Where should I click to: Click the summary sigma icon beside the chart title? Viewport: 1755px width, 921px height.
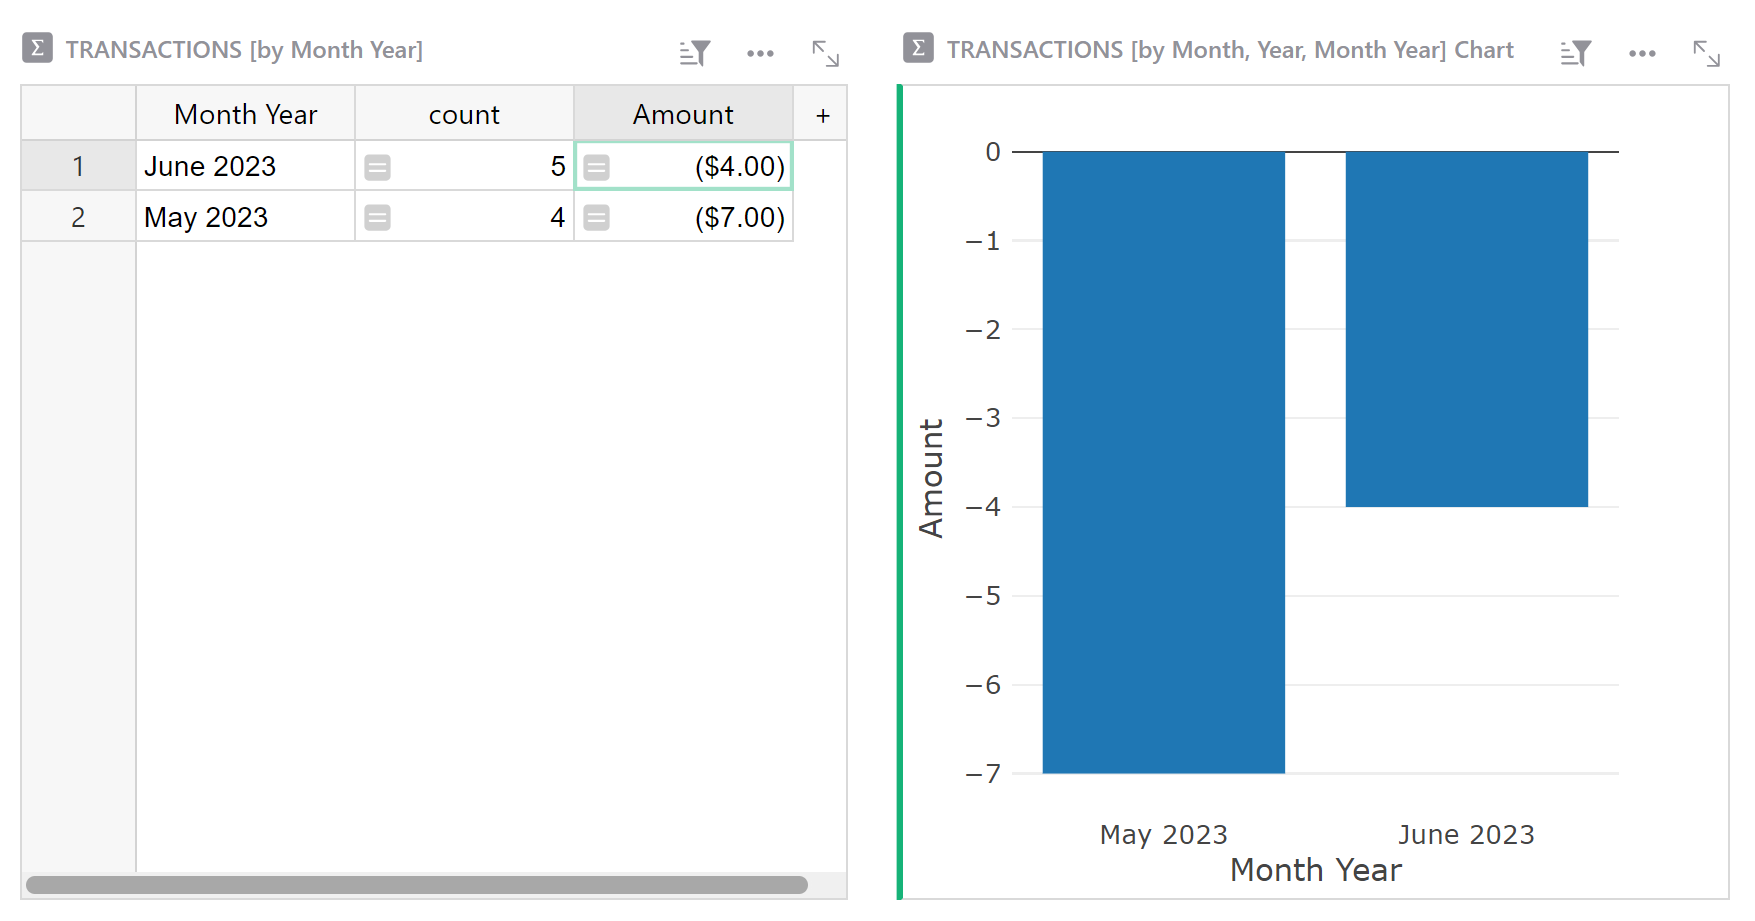coord(918,48)
